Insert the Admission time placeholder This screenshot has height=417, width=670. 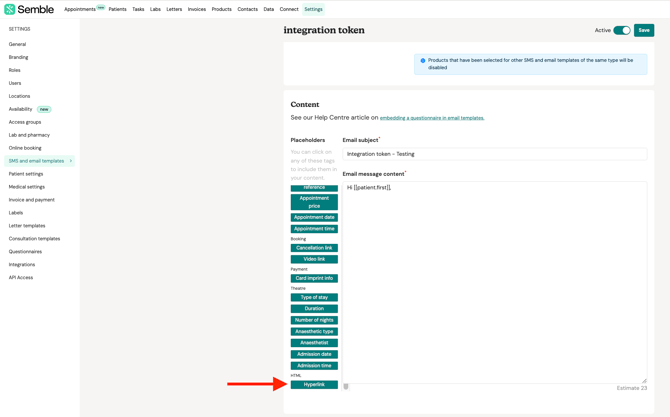(314, 366)
